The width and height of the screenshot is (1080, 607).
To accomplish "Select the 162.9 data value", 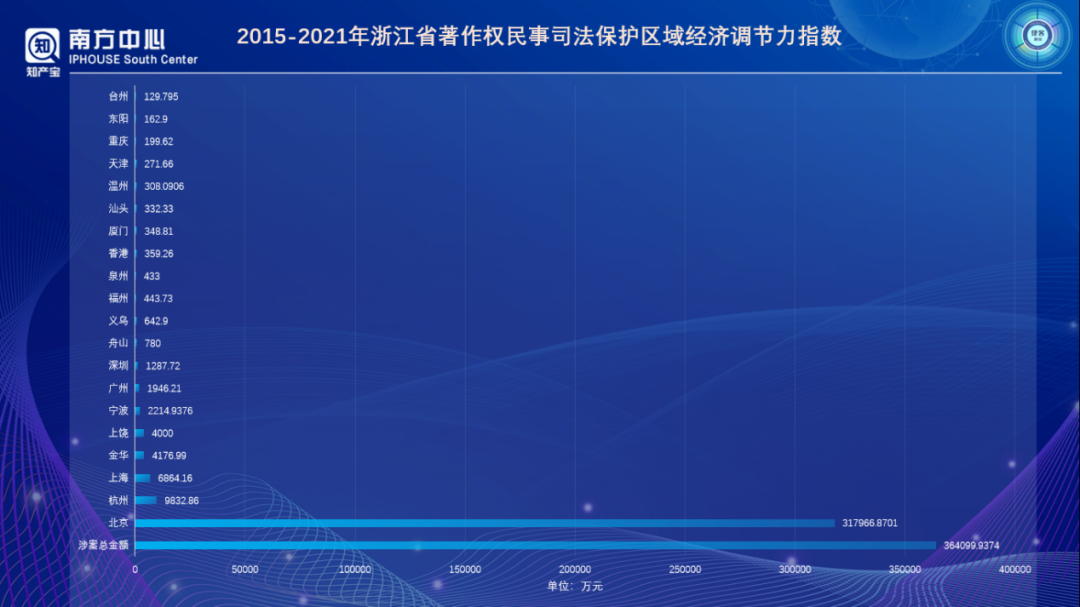I will coord(156,119).
